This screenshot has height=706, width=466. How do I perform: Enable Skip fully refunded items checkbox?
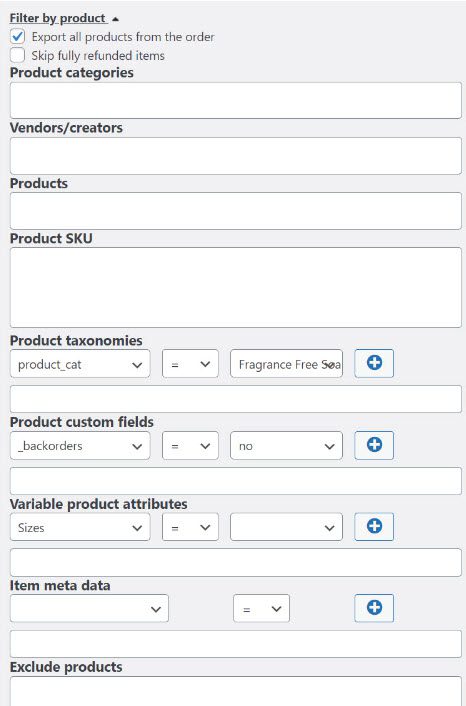point(18,55)
